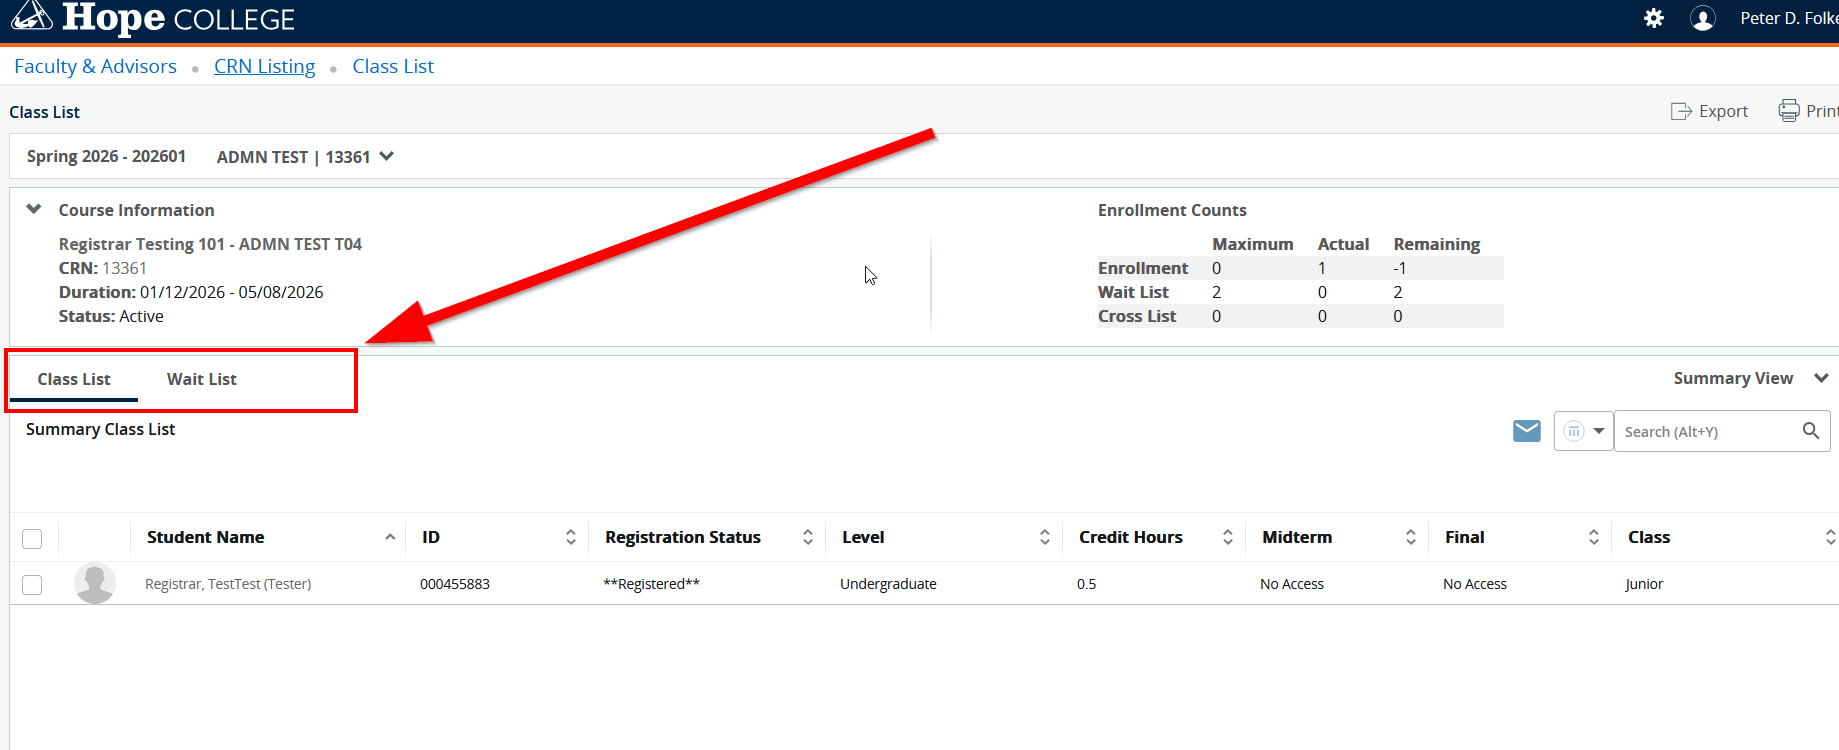Toggle the select-all students checkbox
This screenshot has width=1839, height=750.
(x=32, y=539)
